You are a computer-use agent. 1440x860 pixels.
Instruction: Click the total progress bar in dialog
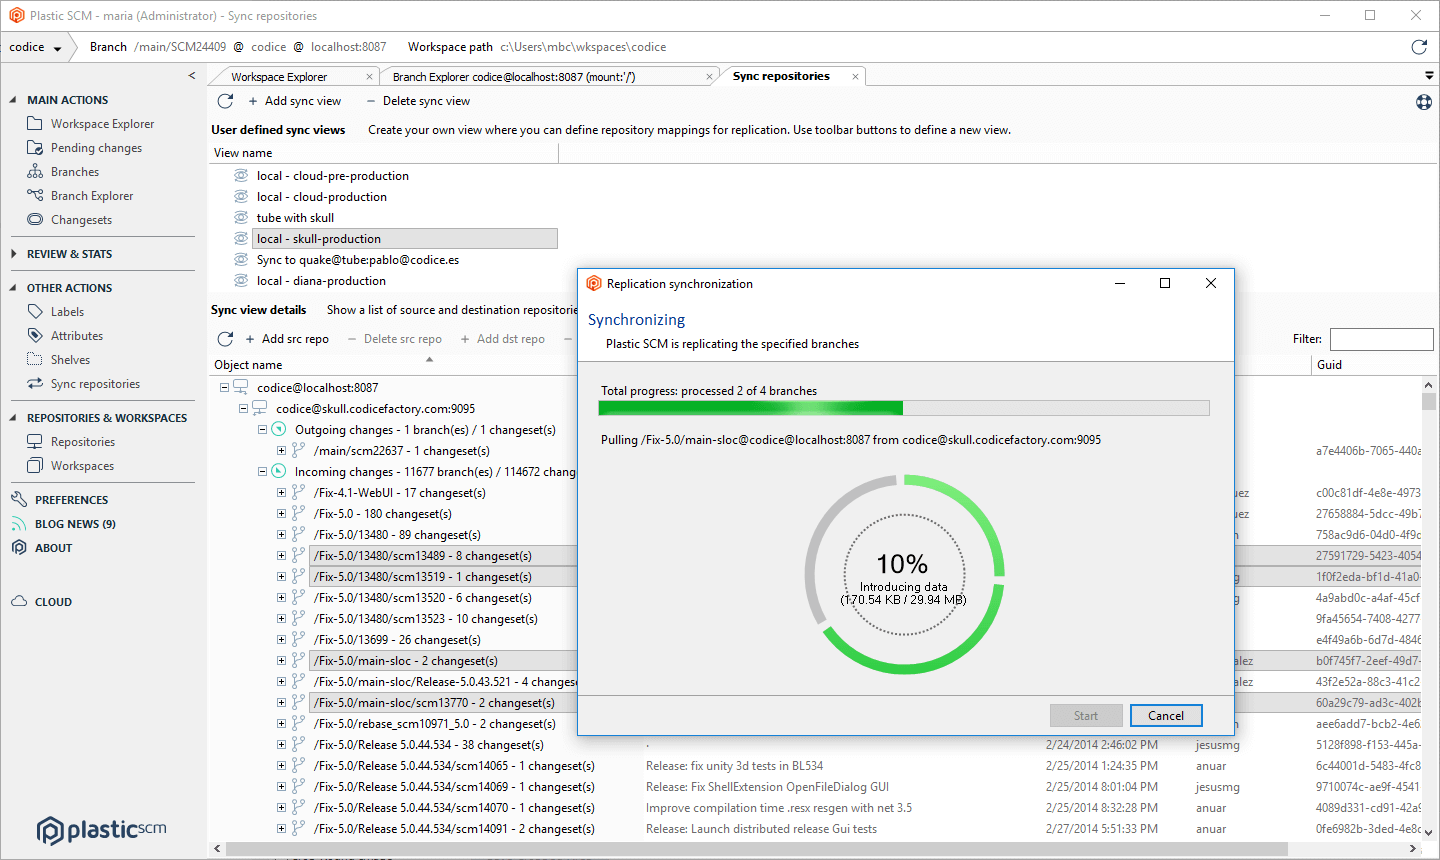[x=904, y=408]
